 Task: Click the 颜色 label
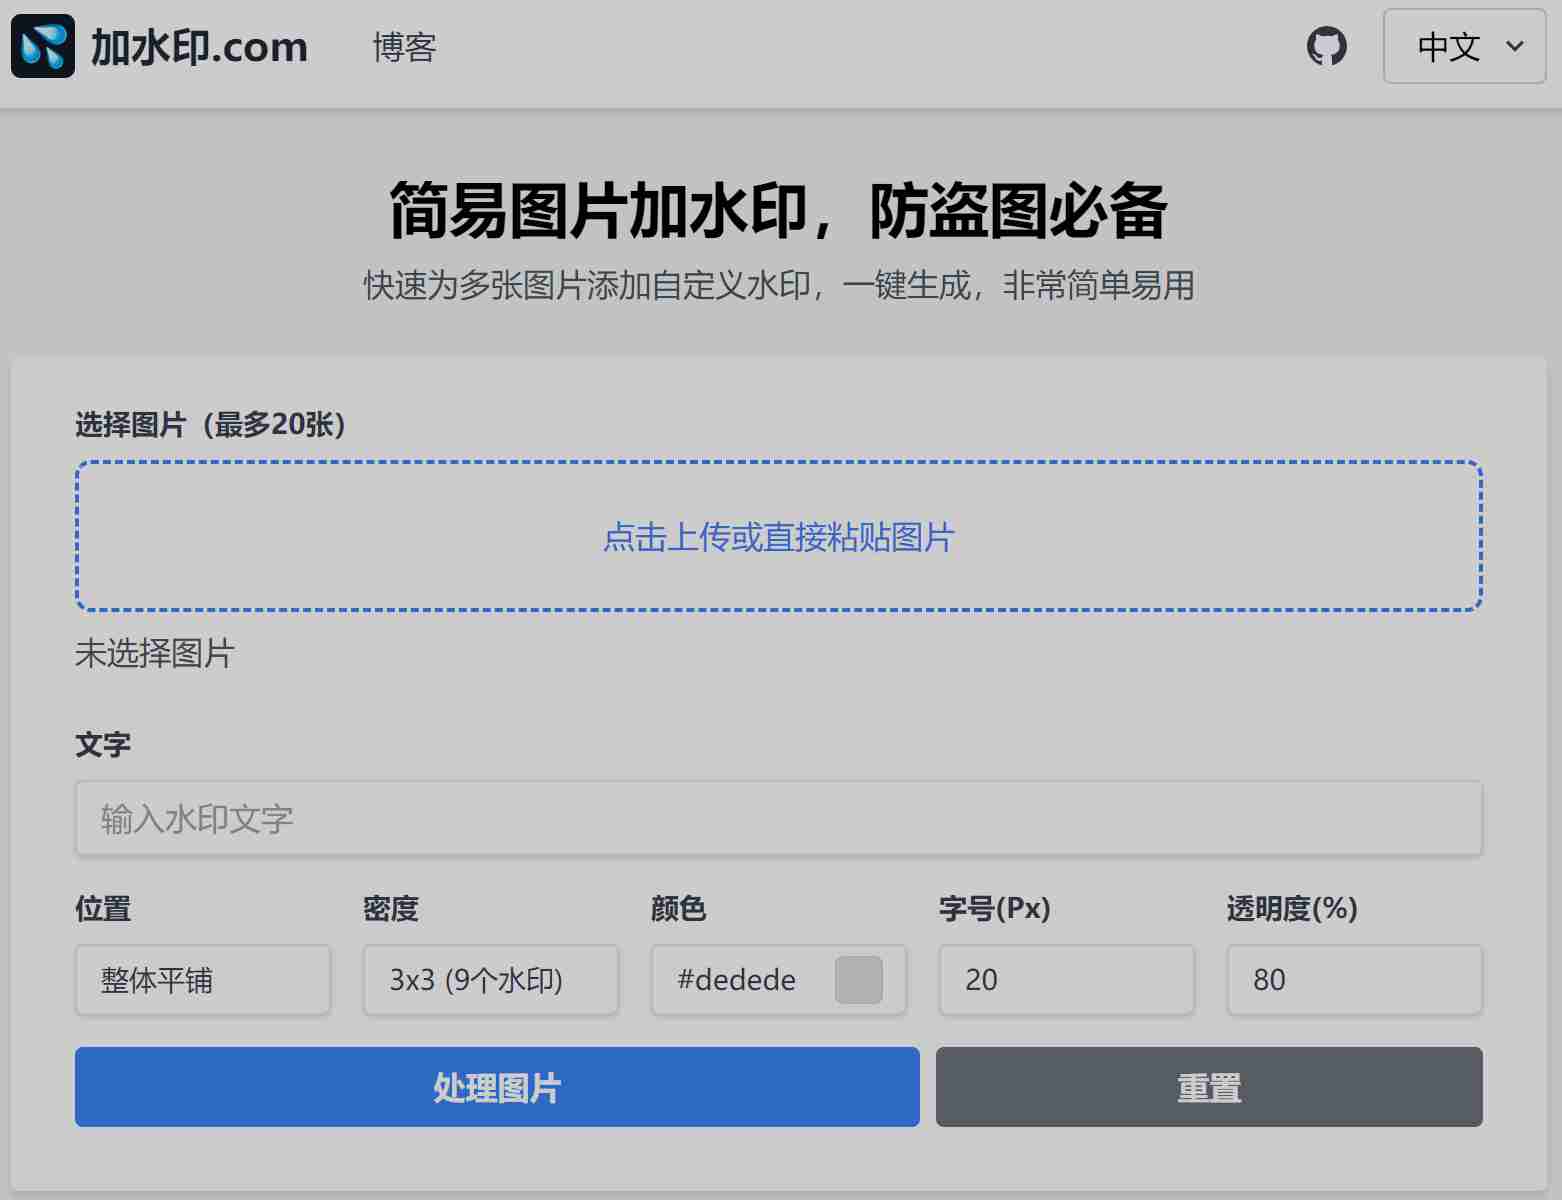pyautogui.click(x=679, y=909)
